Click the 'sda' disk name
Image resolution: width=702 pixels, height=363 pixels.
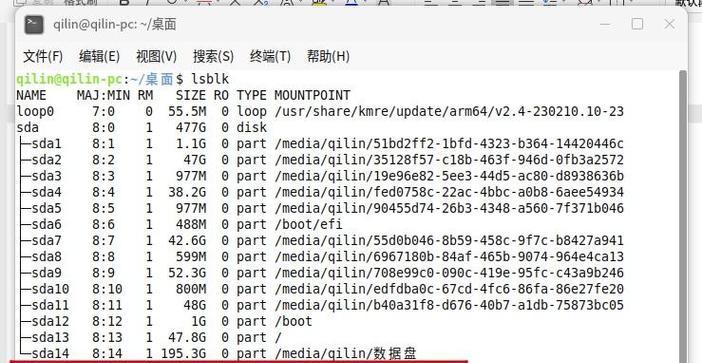tap(28, 128)
